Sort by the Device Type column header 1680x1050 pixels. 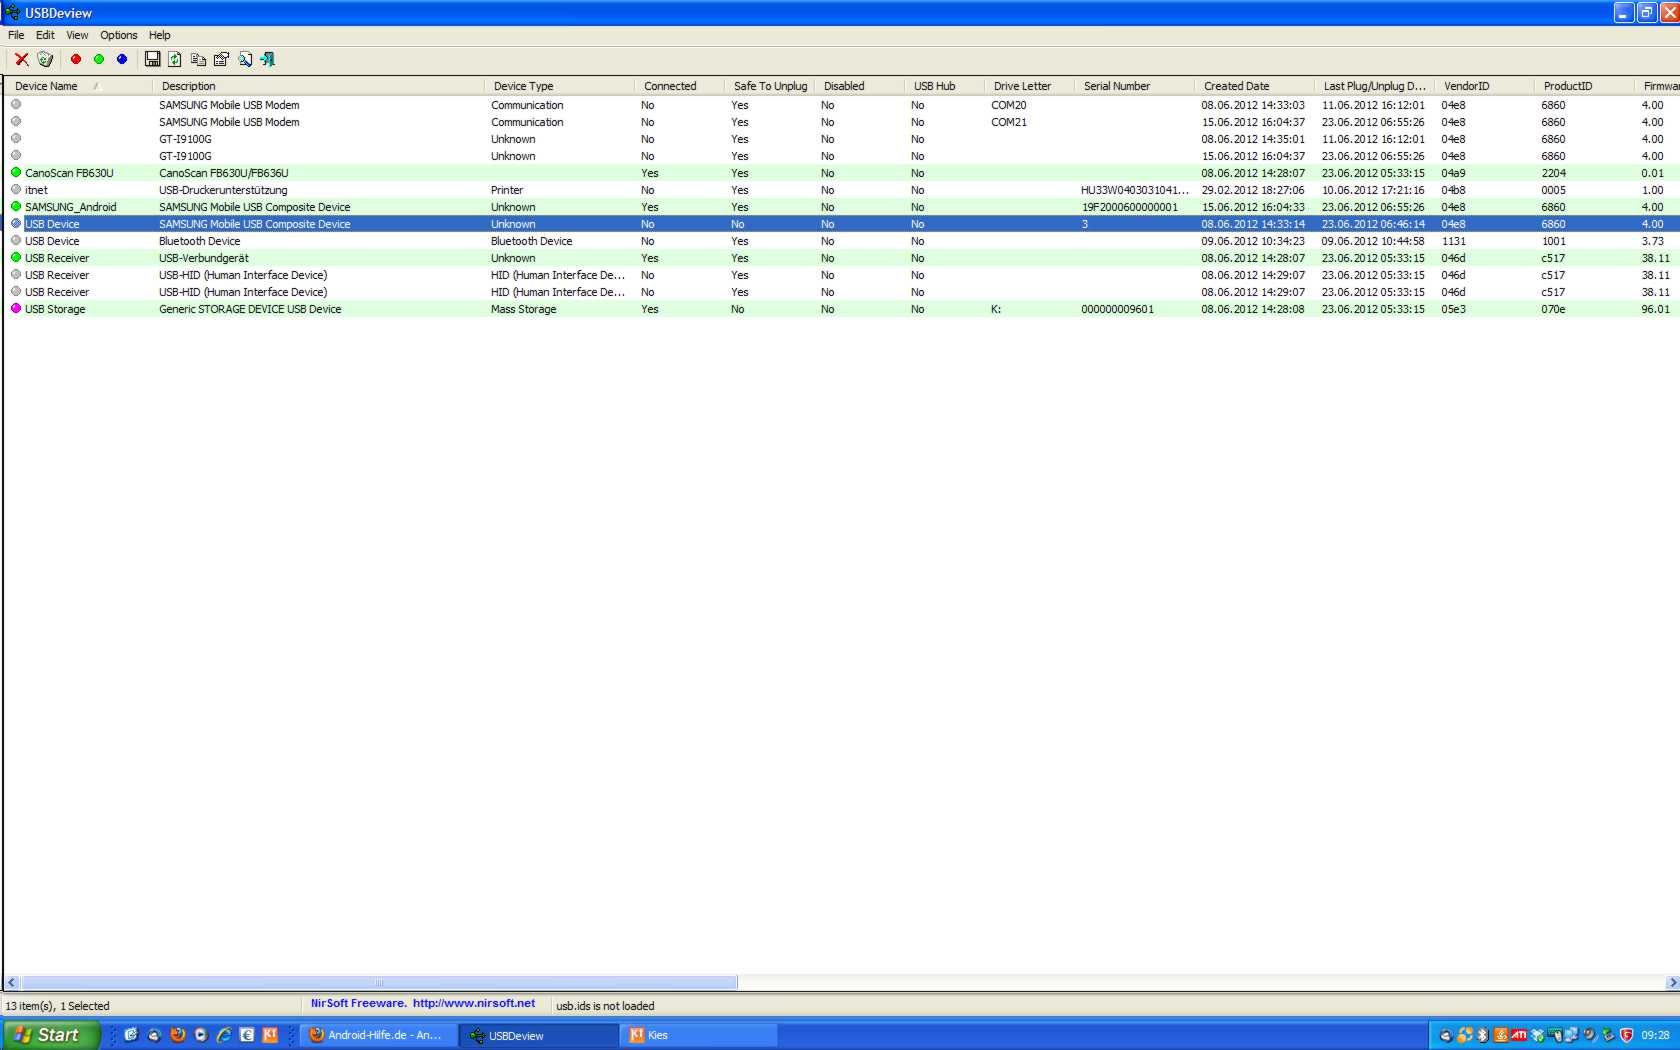(x=559, y=86)
